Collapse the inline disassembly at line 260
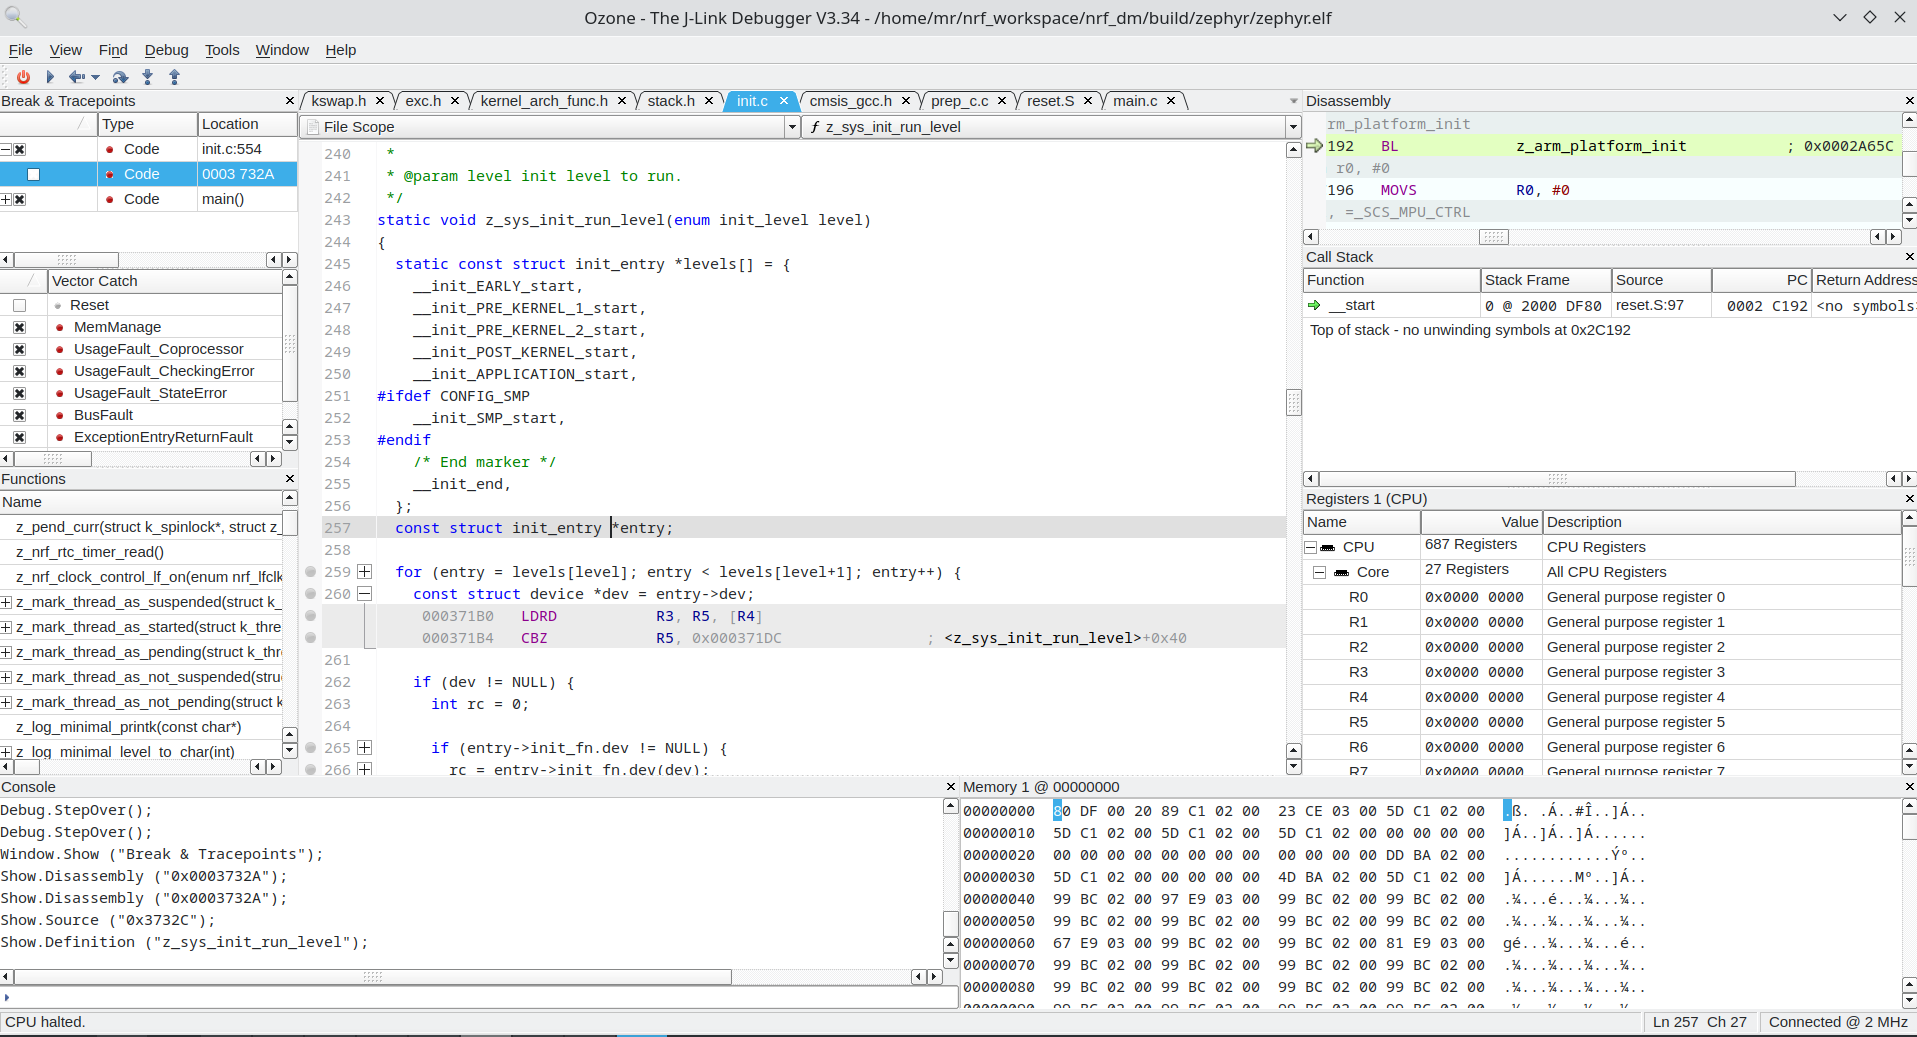Image resolution: width=1917 pixels, height=1037 pixels. (x=364, y=594)
